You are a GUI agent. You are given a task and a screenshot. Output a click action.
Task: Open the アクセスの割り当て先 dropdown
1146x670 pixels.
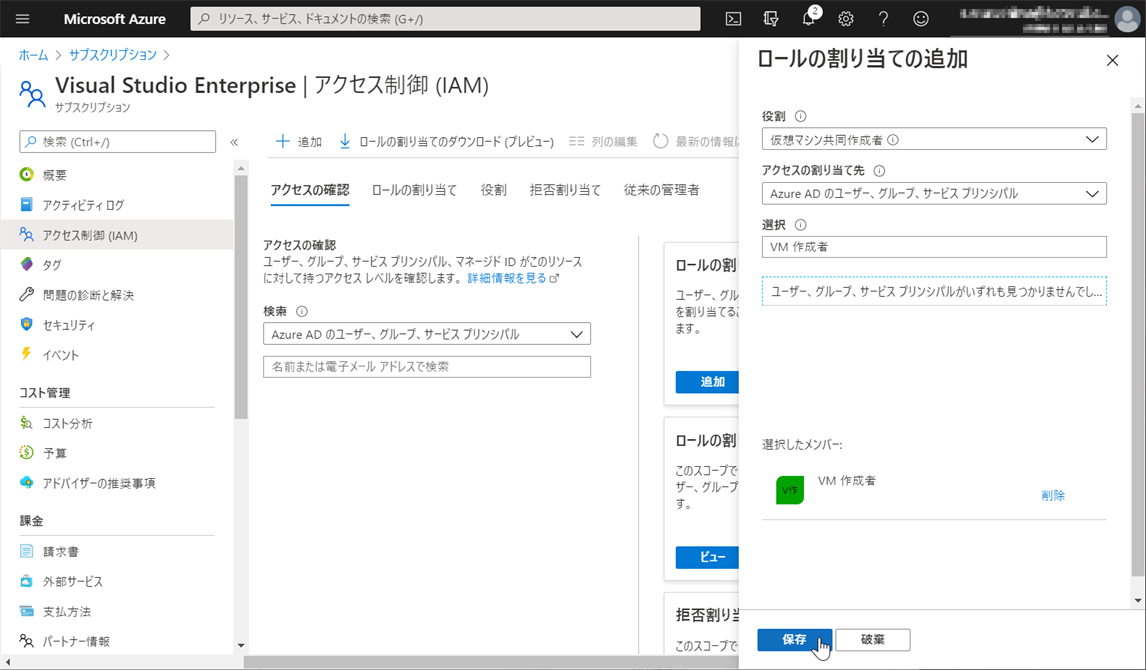[x=933, y=193]
